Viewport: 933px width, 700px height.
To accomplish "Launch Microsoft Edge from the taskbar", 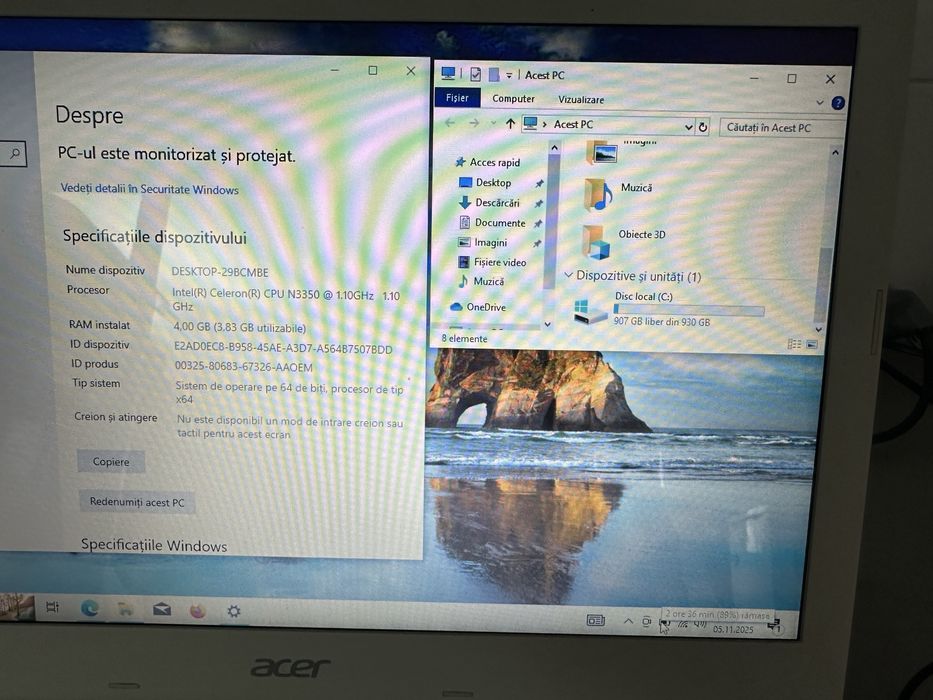I will click(x=90, y=608).
